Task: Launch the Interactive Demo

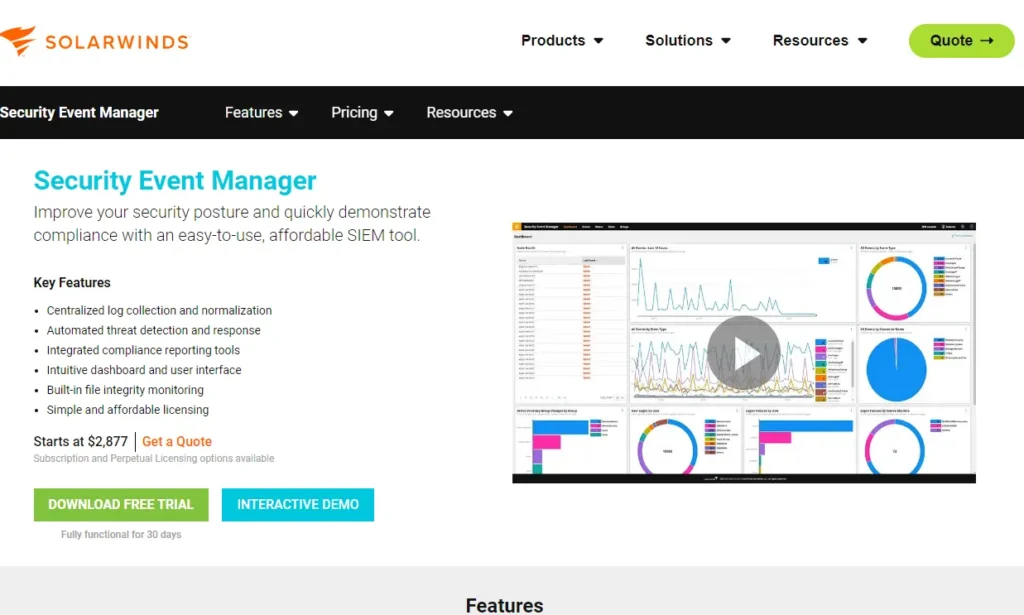Action: click(x=298, y=505)
